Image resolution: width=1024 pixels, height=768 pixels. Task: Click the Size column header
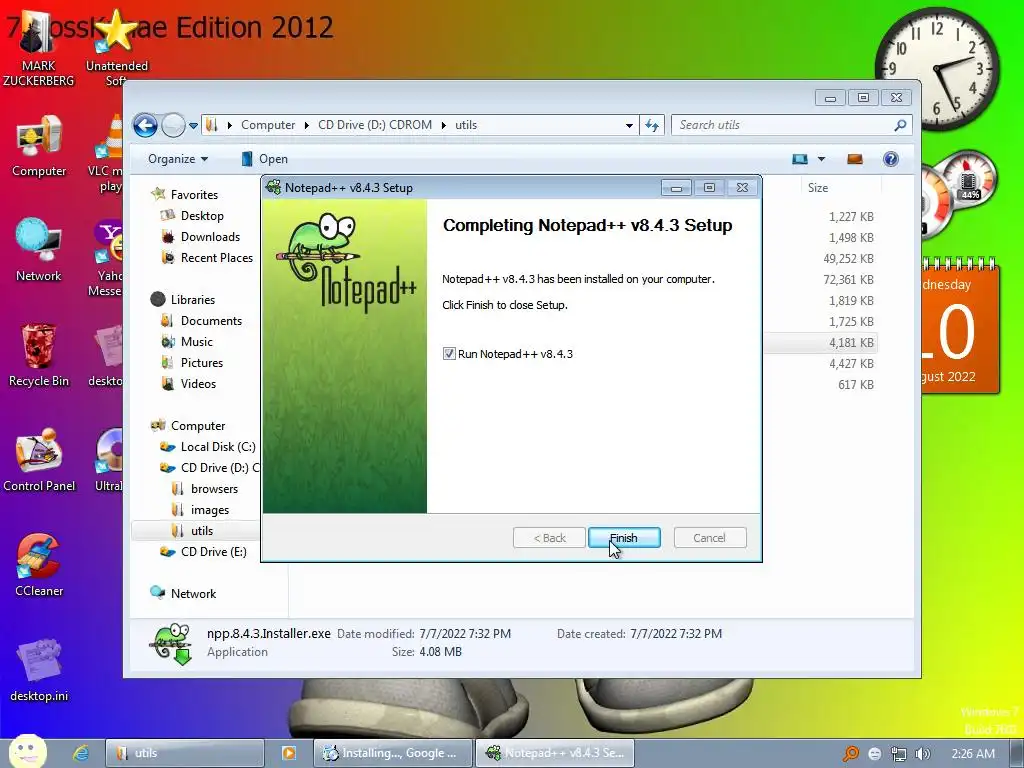click(841, 187)
